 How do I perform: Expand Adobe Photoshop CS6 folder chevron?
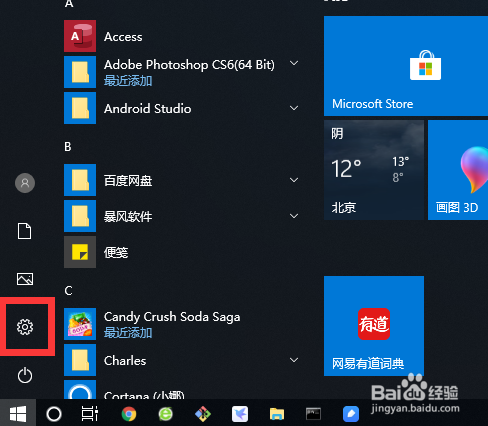(x=294, y=63)
